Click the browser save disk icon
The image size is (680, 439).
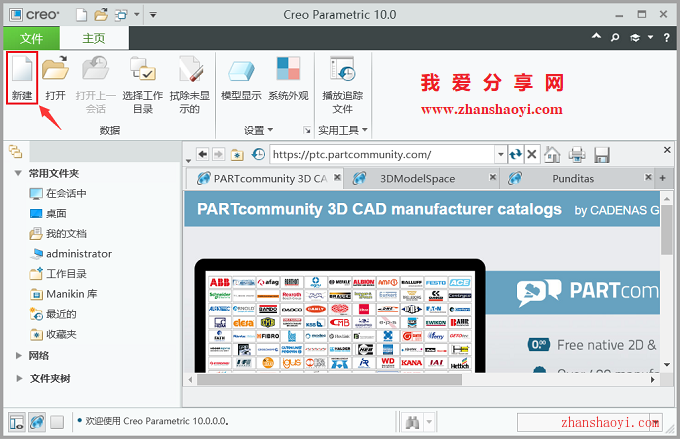pyautogui.click(x=602, y=155)
